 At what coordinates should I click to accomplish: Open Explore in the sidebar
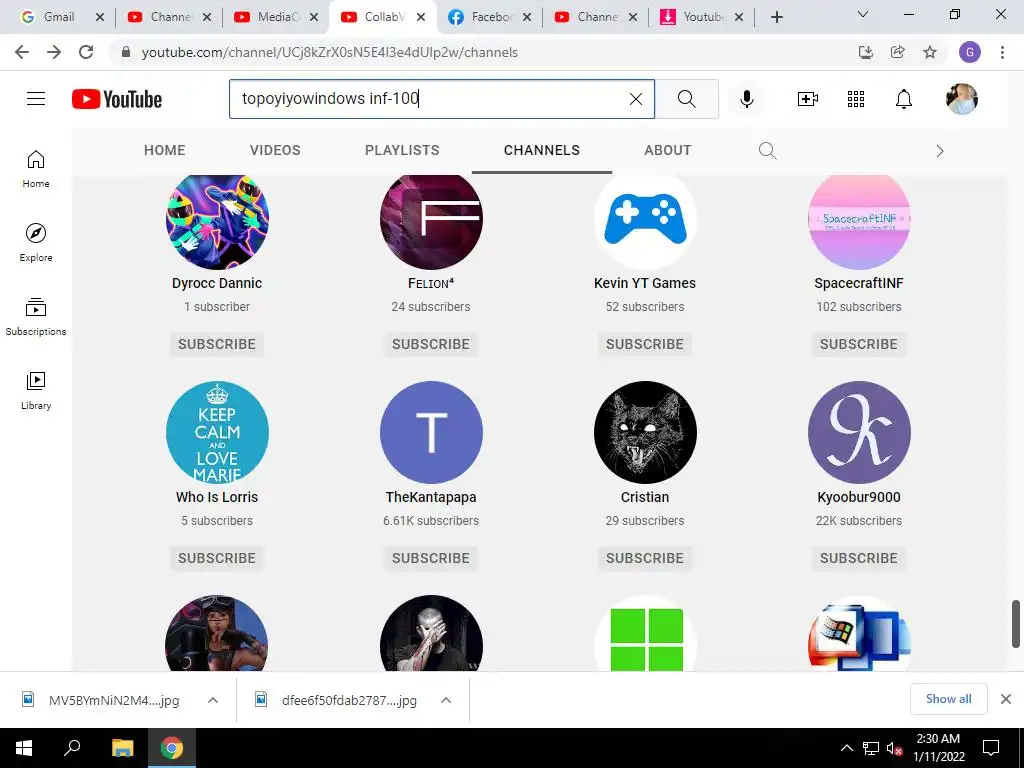point(36,243)
